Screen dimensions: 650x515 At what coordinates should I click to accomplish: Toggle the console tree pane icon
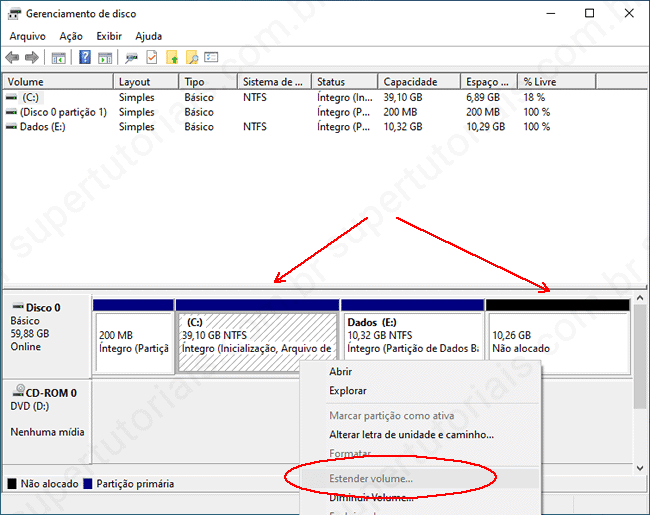[59, 57]
